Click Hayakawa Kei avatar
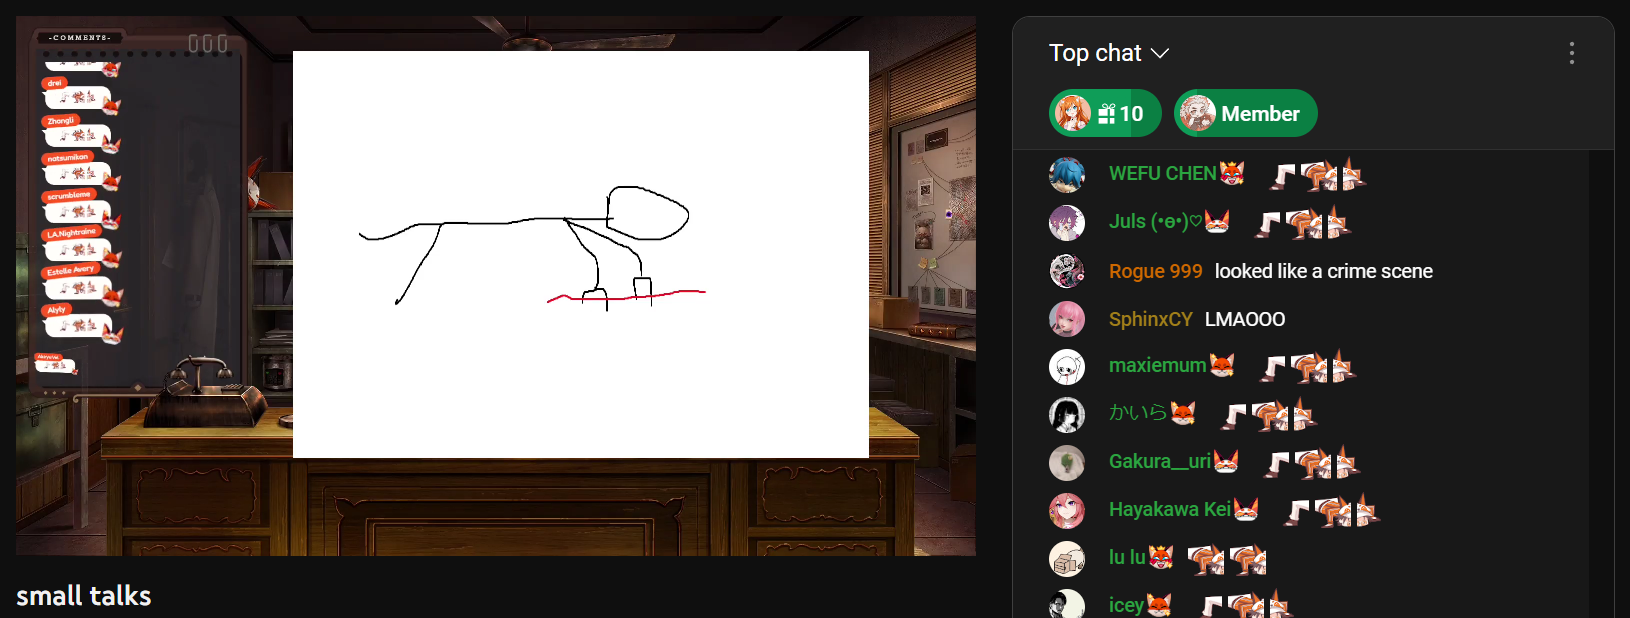This screenshot has height=618, width=1630. tap(1067, 511)
